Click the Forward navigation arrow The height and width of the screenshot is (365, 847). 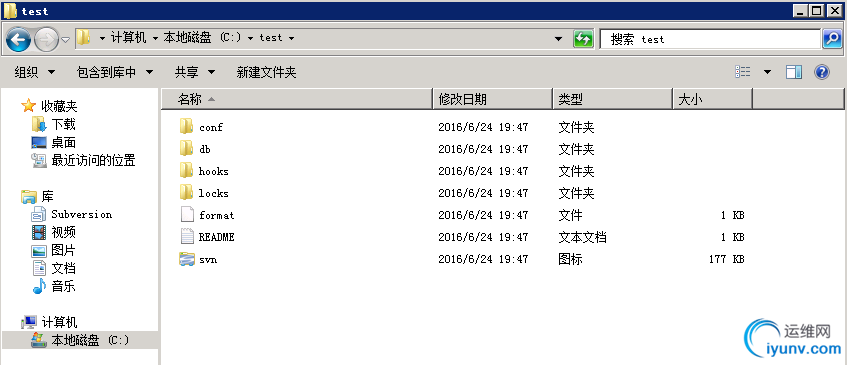(46, 39)
